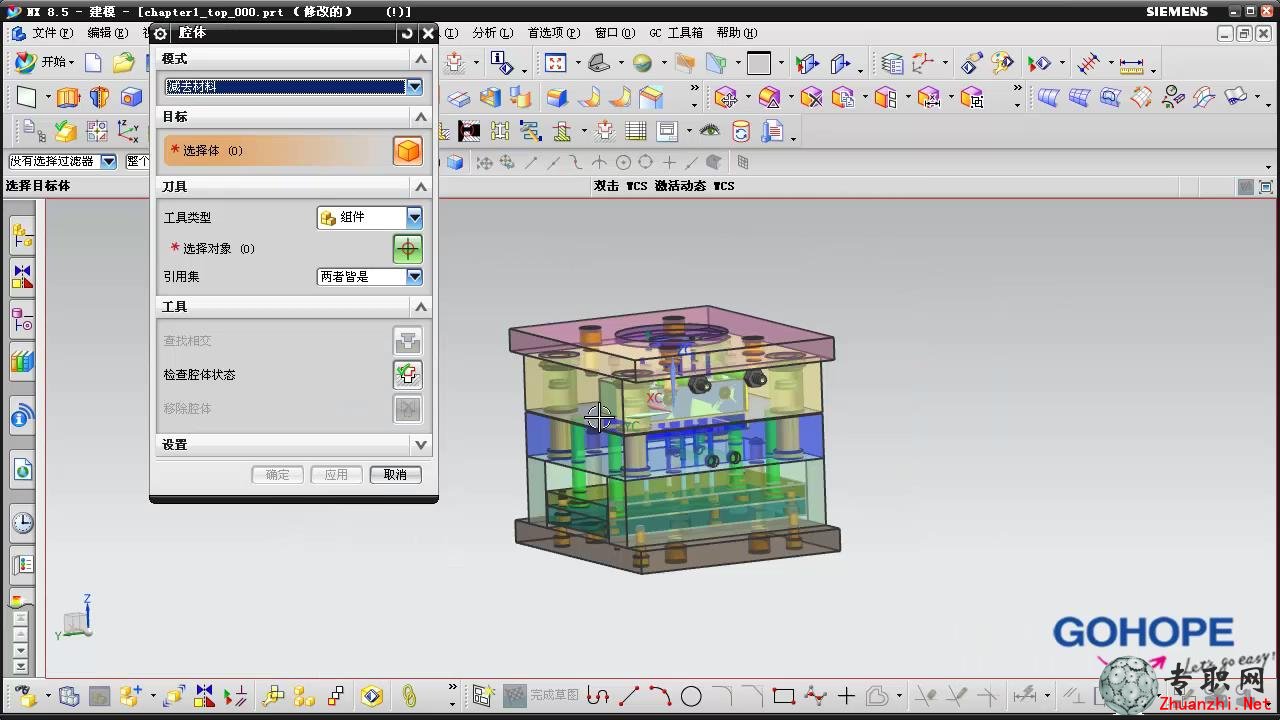Click the WCS XYZ axes icon

[127, 131]
